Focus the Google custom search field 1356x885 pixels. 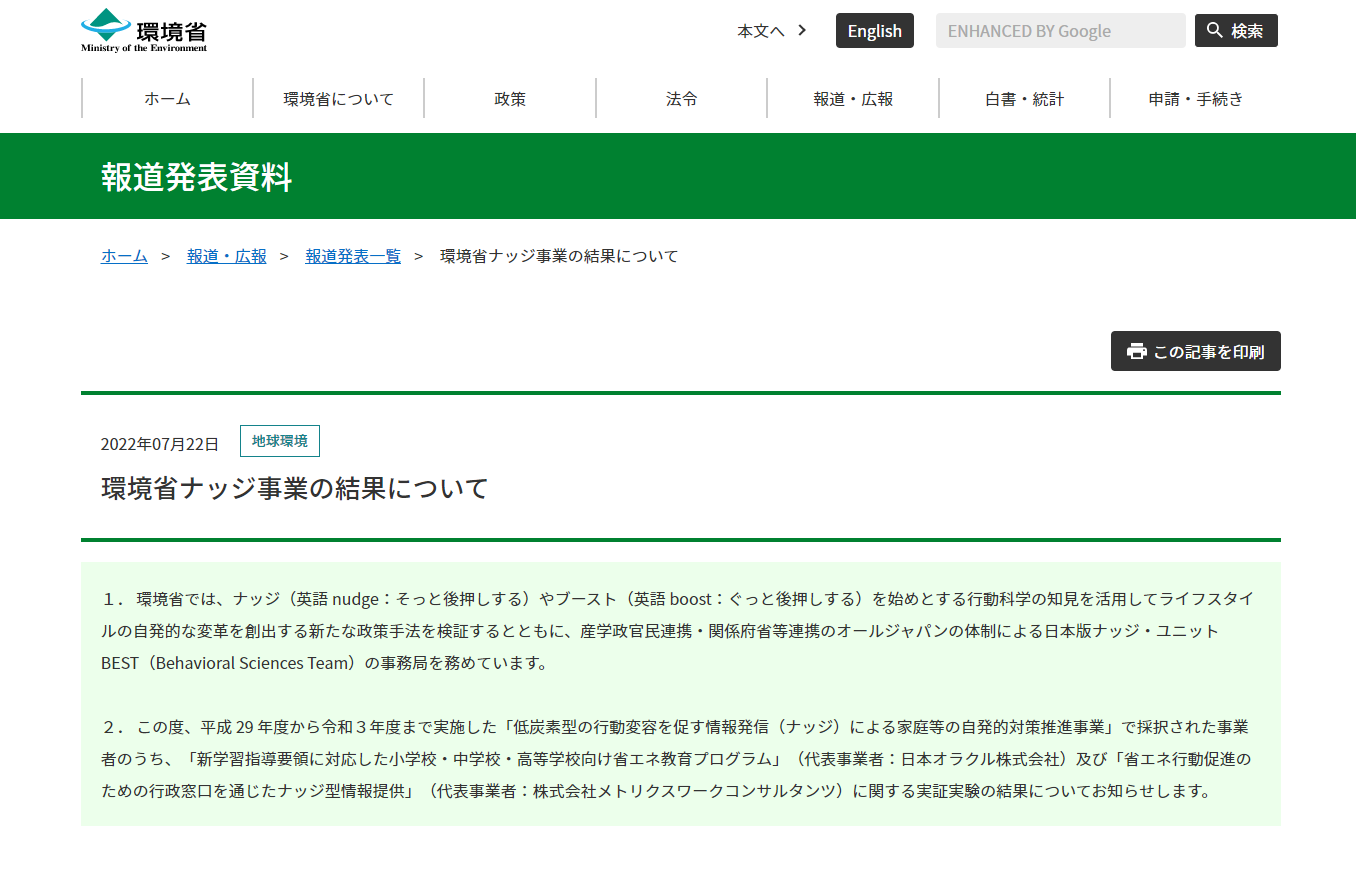pos(1060,31)
